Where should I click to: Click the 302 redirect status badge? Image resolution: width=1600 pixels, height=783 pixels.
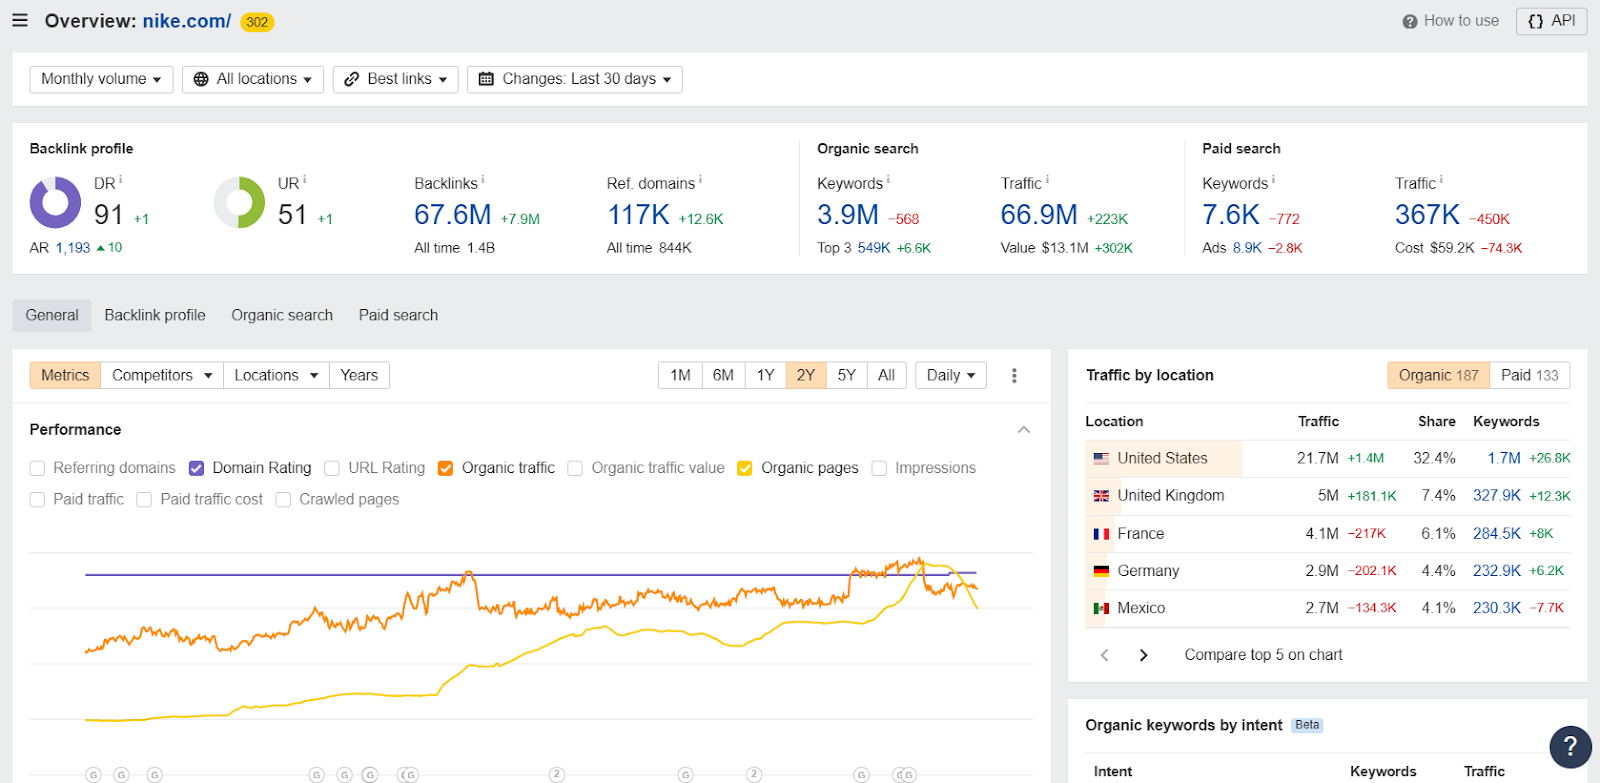pos(257,22)
